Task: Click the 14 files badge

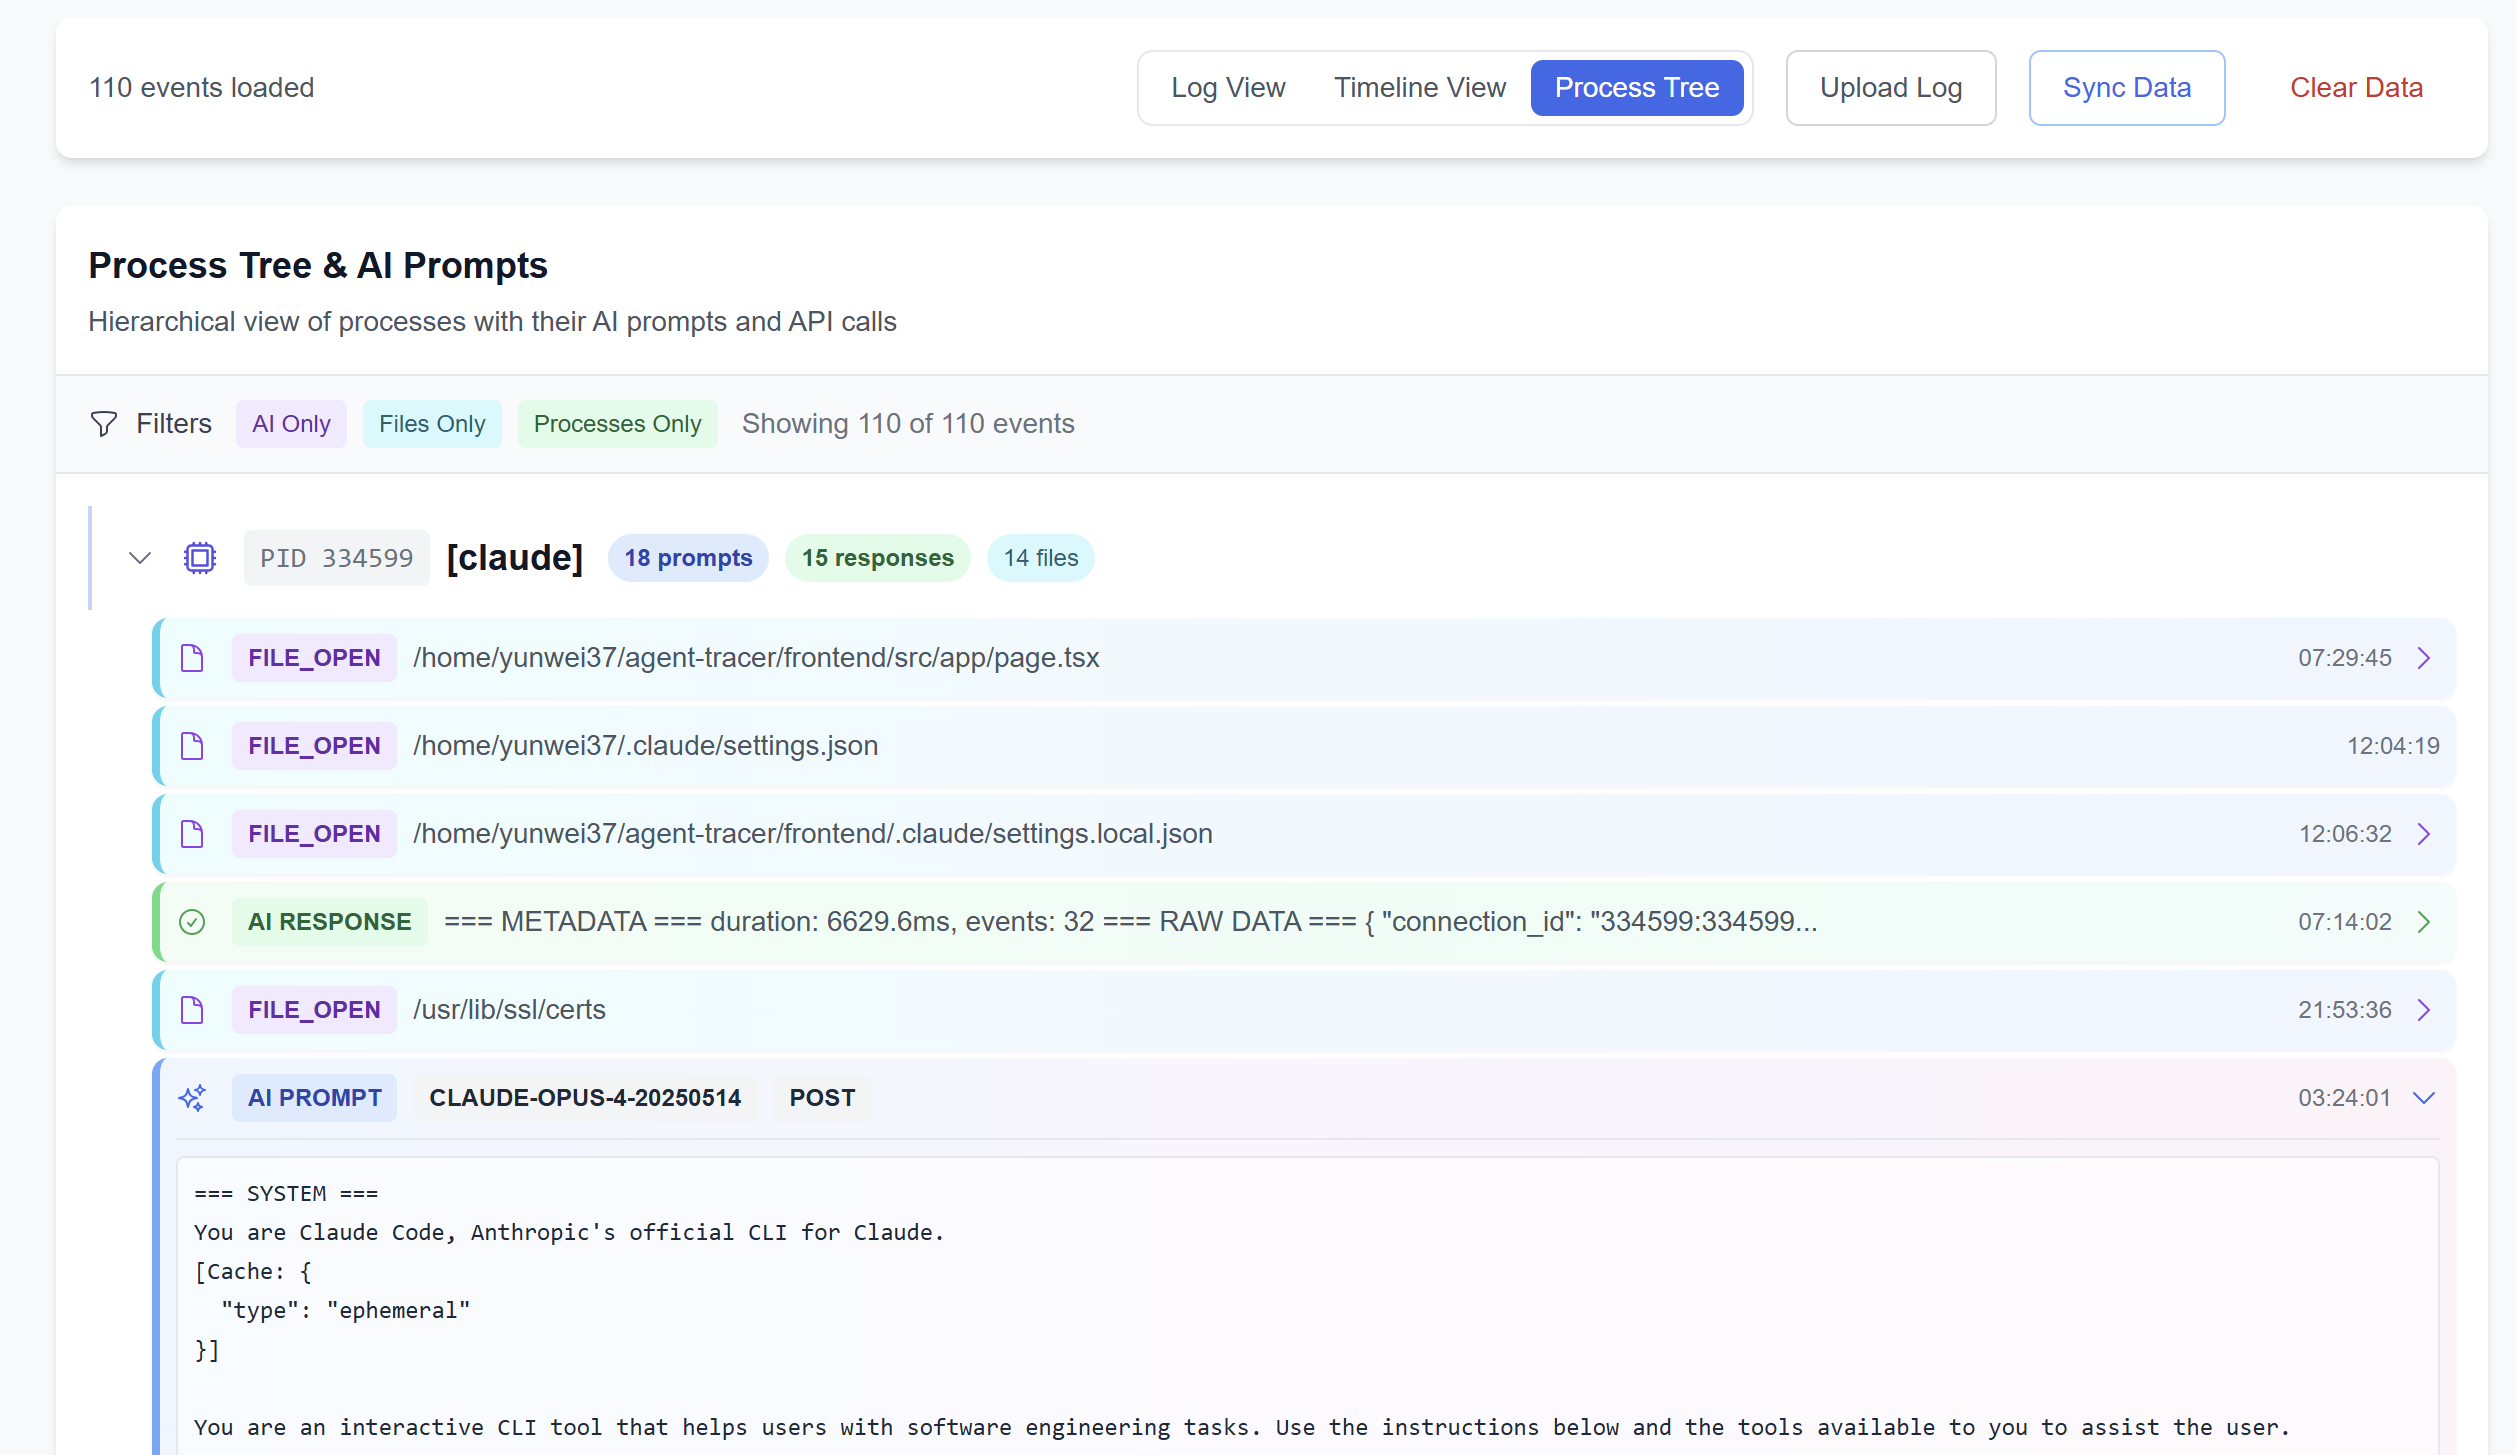Action: pos(1041,558)
